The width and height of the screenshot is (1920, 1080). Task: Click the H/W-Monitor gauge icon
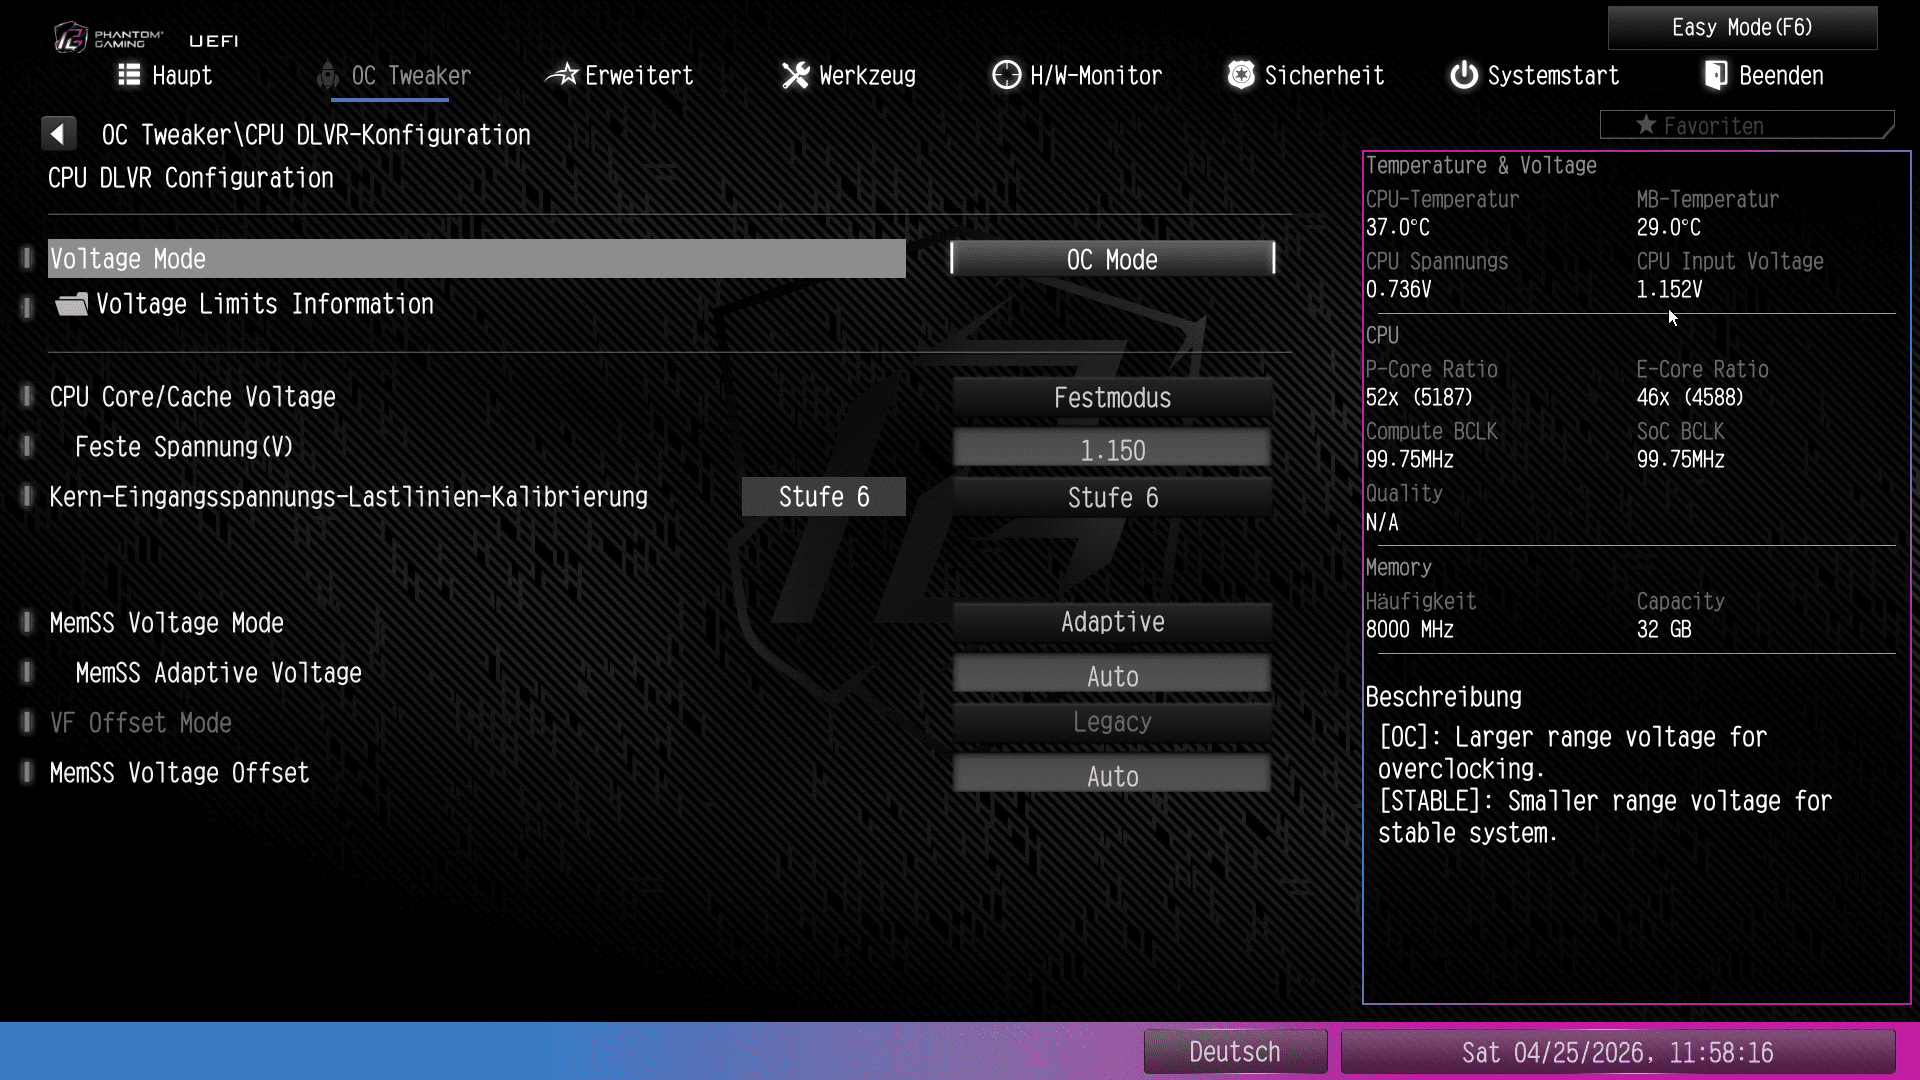pyautogui.click(x=1006, y=75)
